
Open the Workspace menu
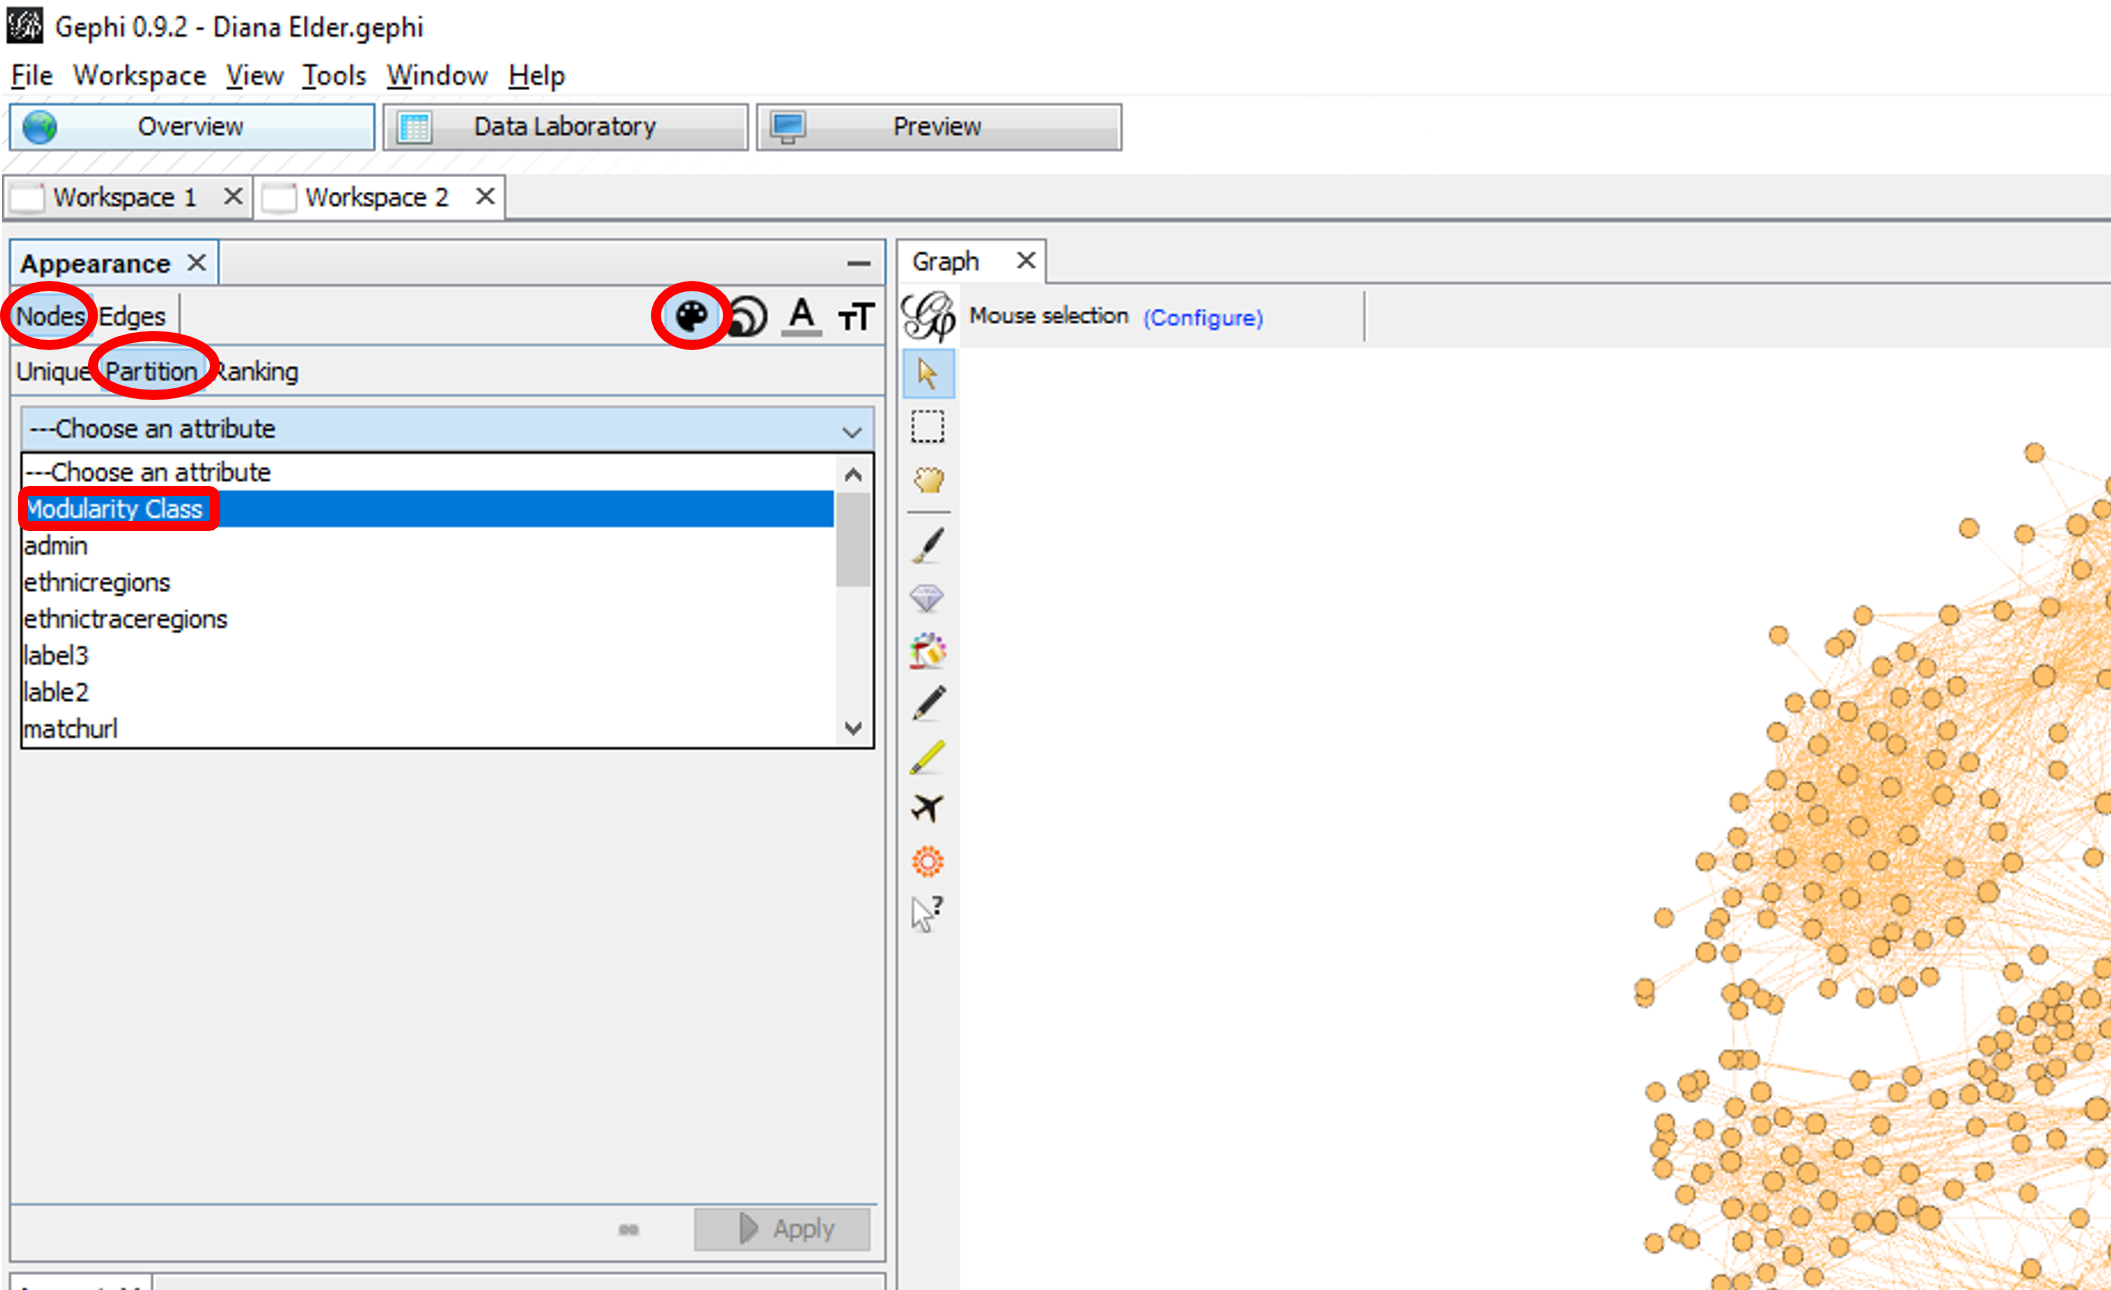point(139,75)
